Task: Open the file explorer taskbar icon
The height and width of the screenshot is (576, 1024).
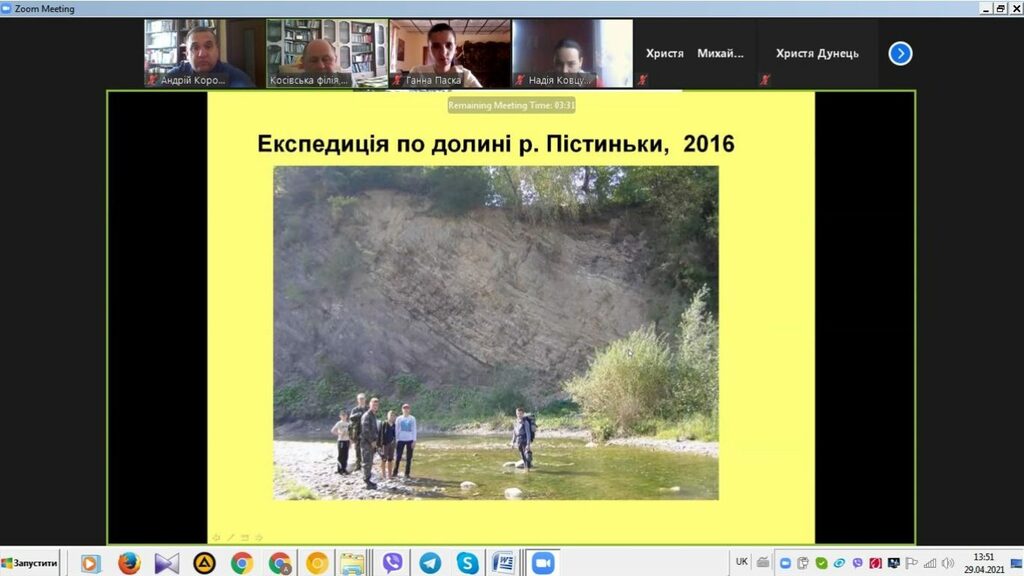Action: coord(352,563)
